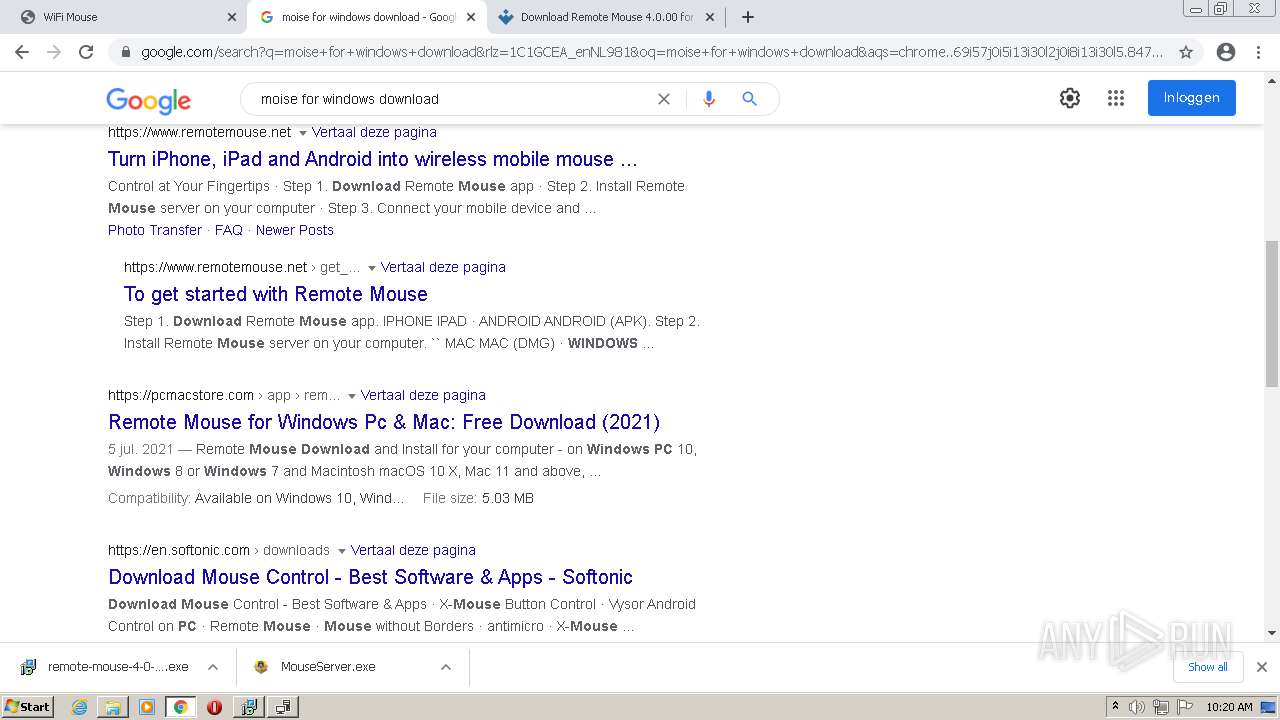Screen dimensions: 1280x720
Task: Open dropdown next to remotemouse.net get_ URL
Action: coord(372,268)
